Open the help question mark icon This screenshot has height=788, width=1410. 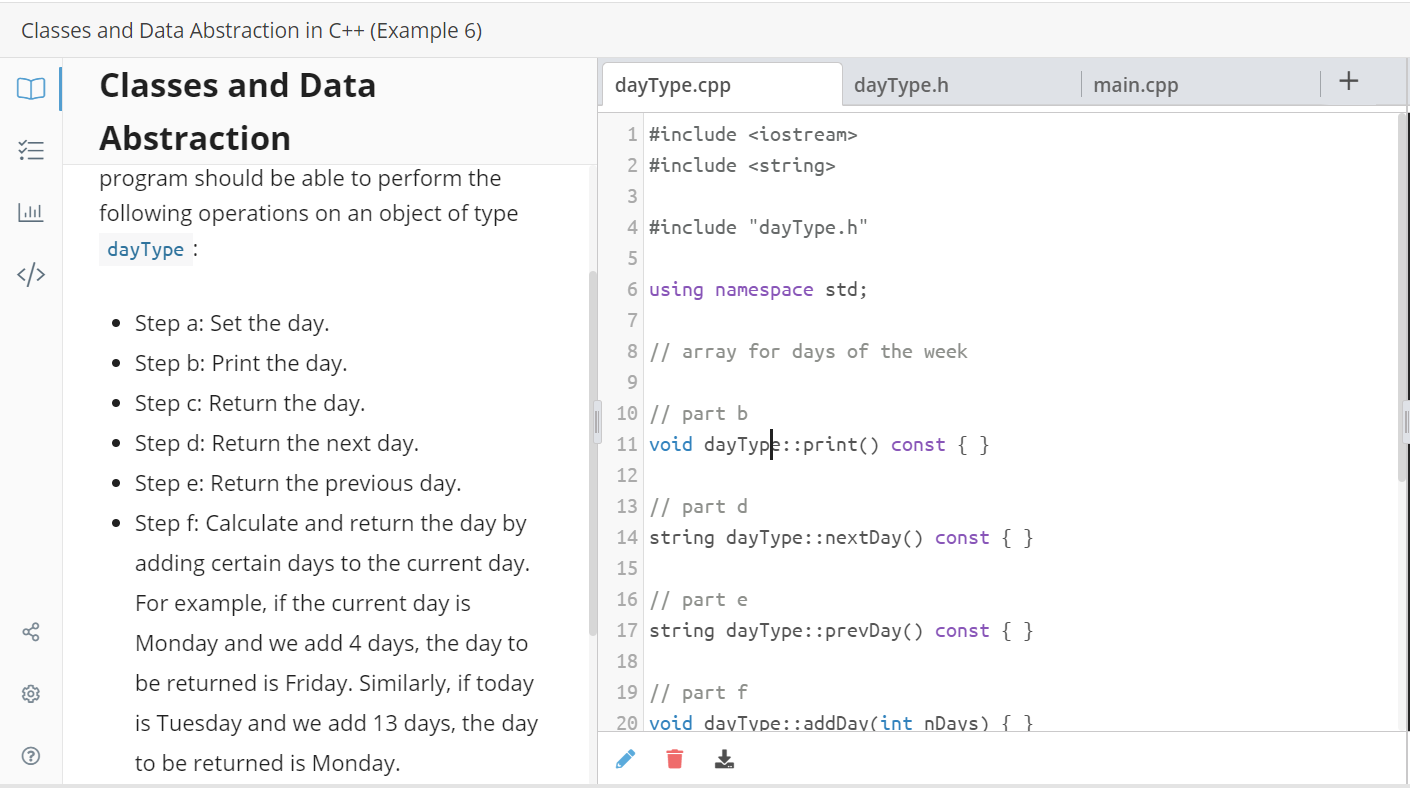[31, 755]
